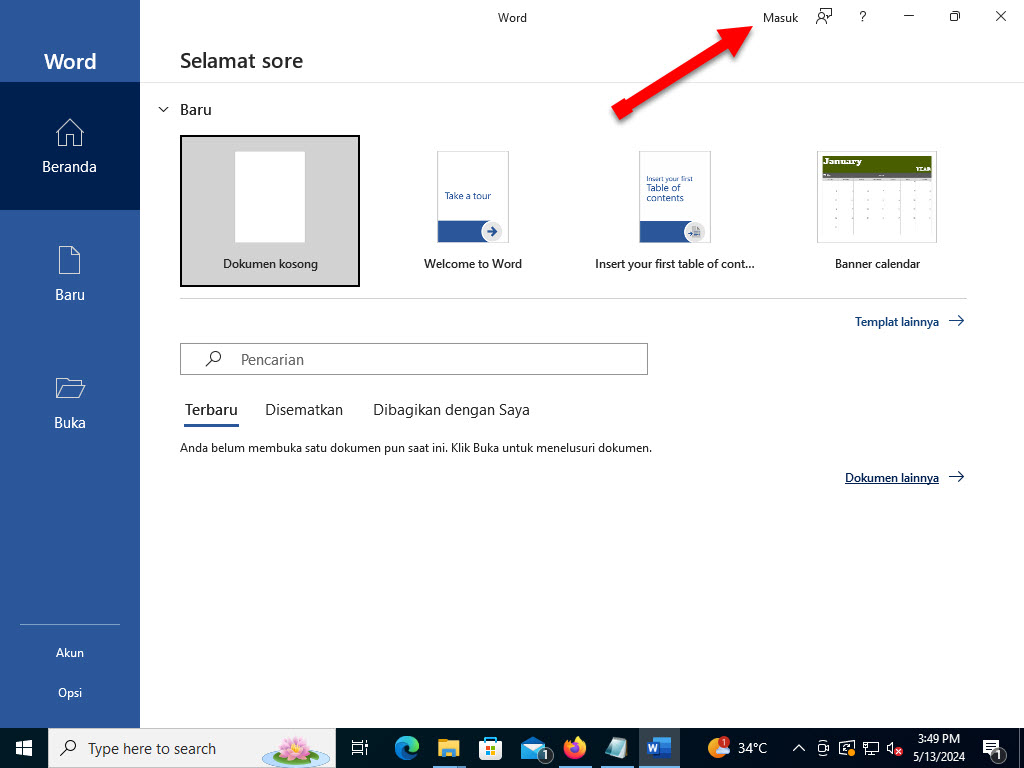This screenshot has height=768, width=1024.
Task: Expand hidden icons in the system tray
Action: 797,747
